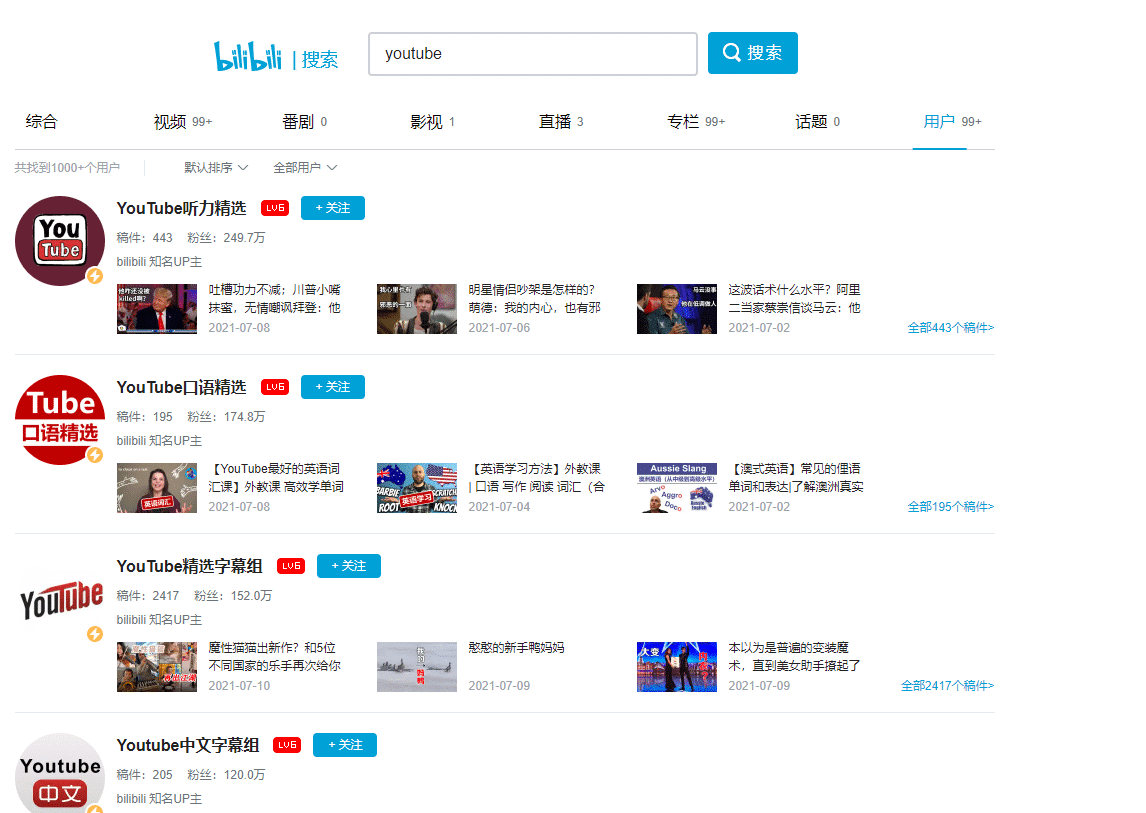
Task: Click 粉丝：249.7万 follower count
Action: click(226, 238)
